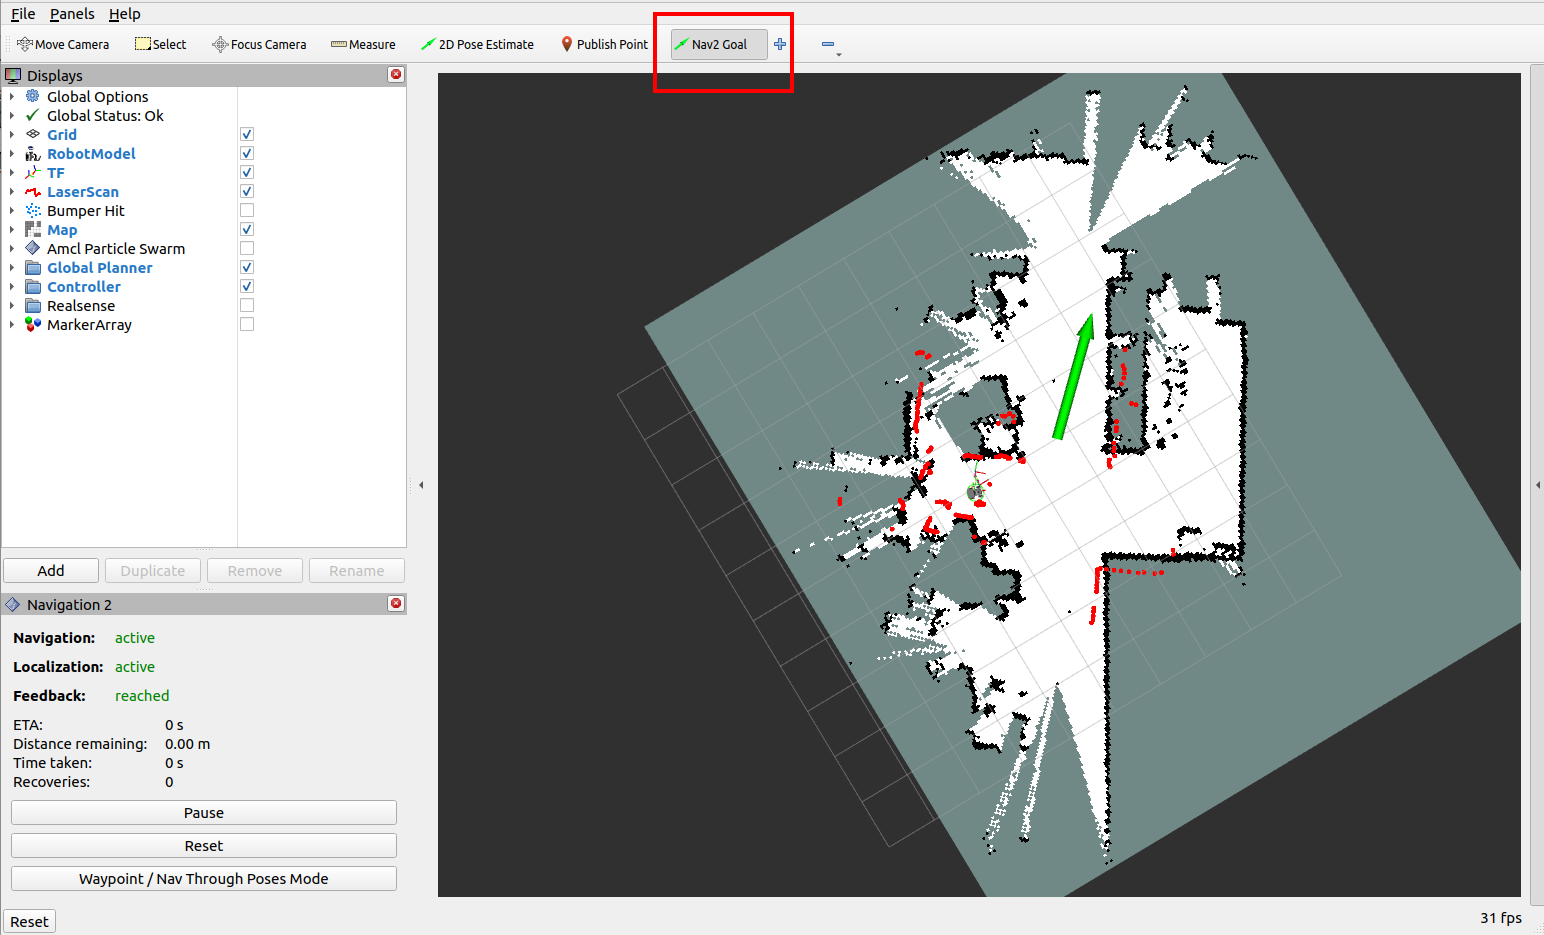This screenshot has width=1544, height=935.
Task: Expand the Global Planner group
Action: [12, 268]
